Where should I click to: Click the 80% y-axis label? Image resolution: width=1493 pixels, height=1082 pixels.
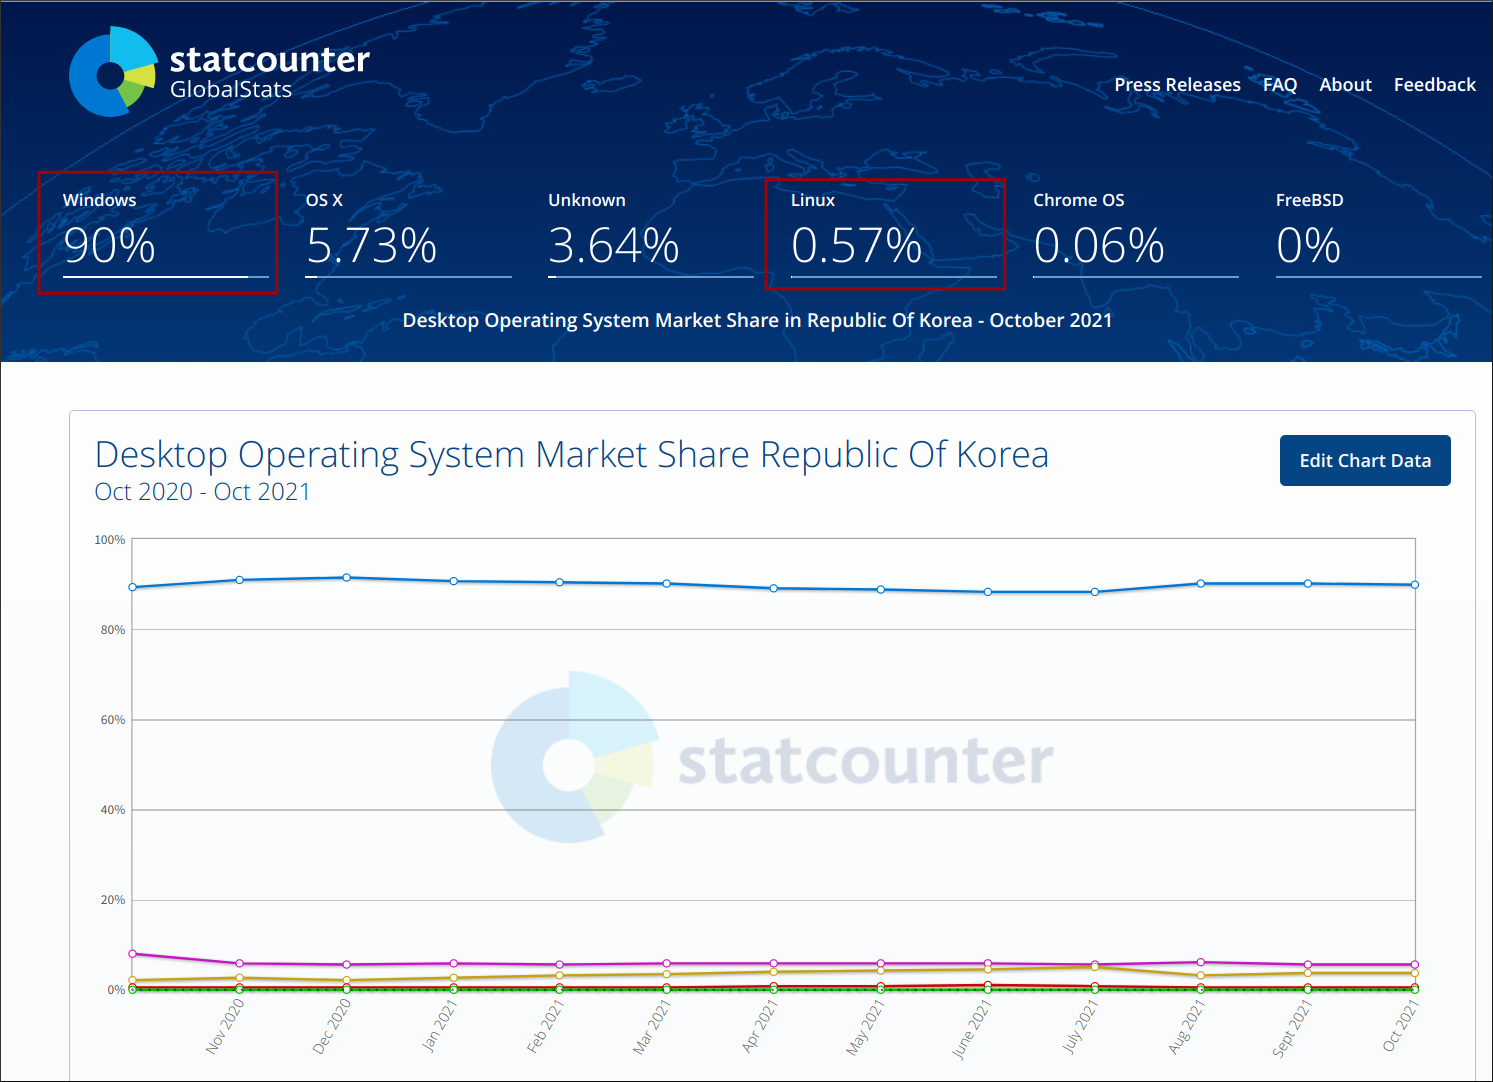coord(113,630)
